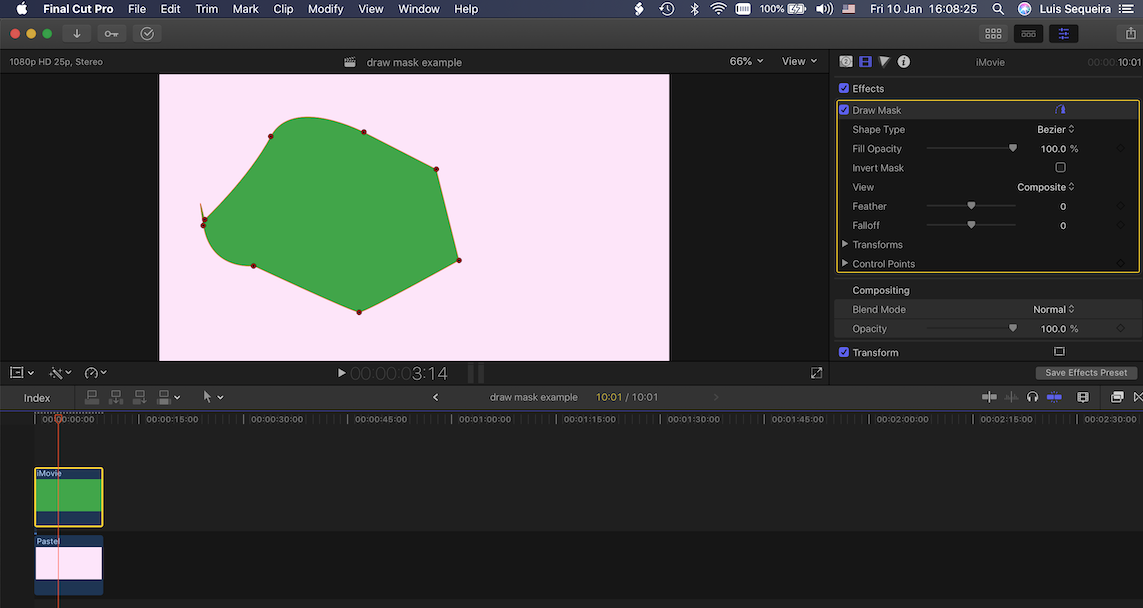
Task: Open the Modify menu
Action: (325, 9)
